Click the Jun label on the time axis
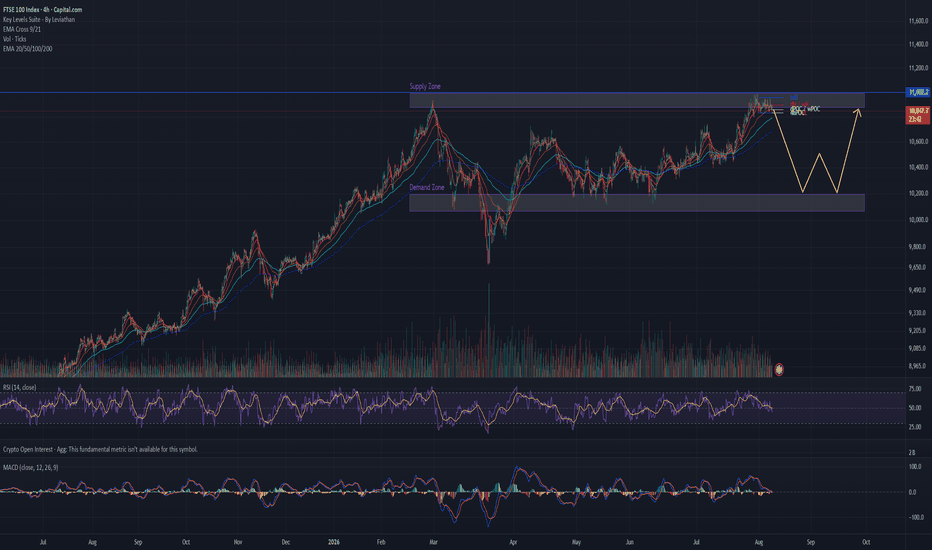The image size is (932, 550). 629,542
